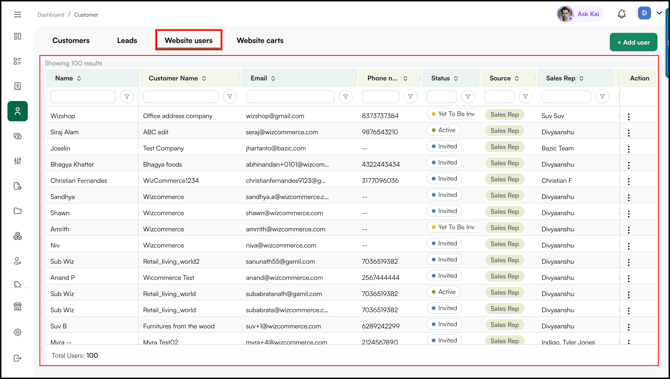670x379 pixels.
Task: Open the action menu for Bhagya Khatter
Action: pos(629,165)
